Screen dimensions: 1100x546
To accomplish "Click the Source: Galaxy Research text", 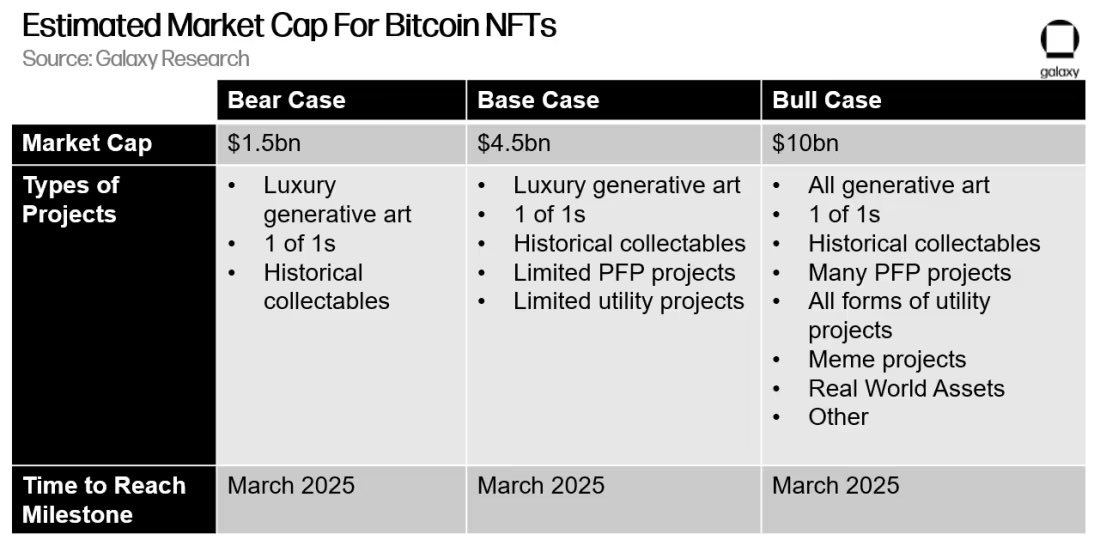I will click(x=135, y=58).
